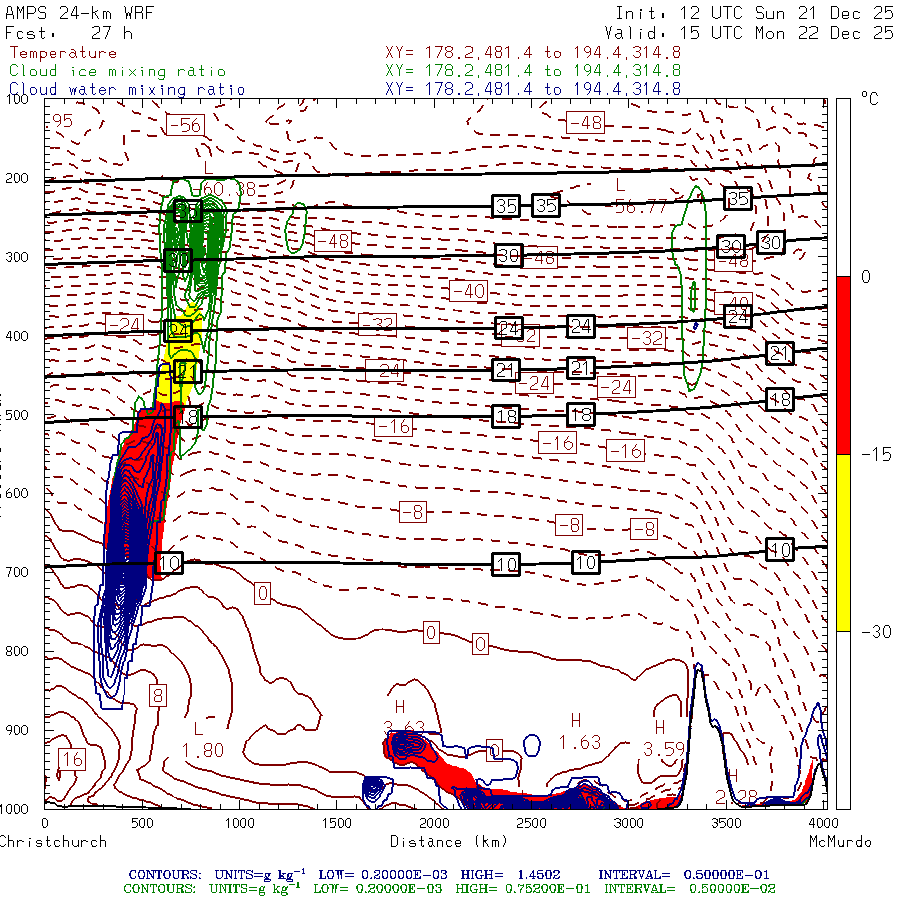Click the "300" pressure axis tick label
Viewport: 900px width, 900px height.
pyautogui.click(x=17, y=257)
